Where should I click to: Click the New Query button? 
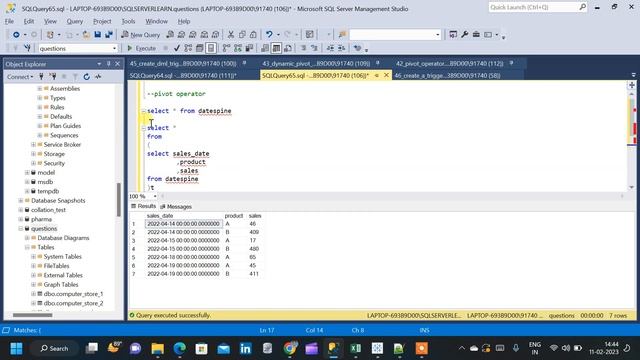tap(140, 35)
